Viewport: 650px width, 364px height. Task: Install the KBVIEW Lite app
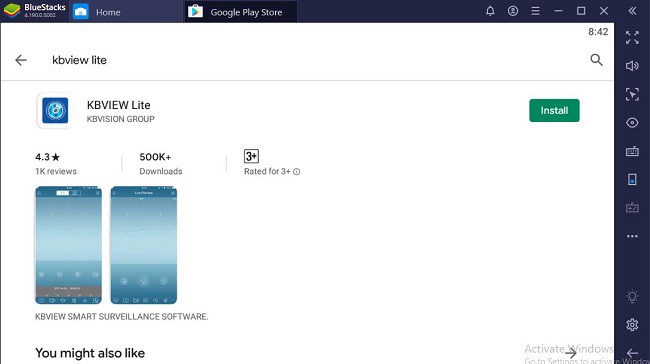point(554,110)
